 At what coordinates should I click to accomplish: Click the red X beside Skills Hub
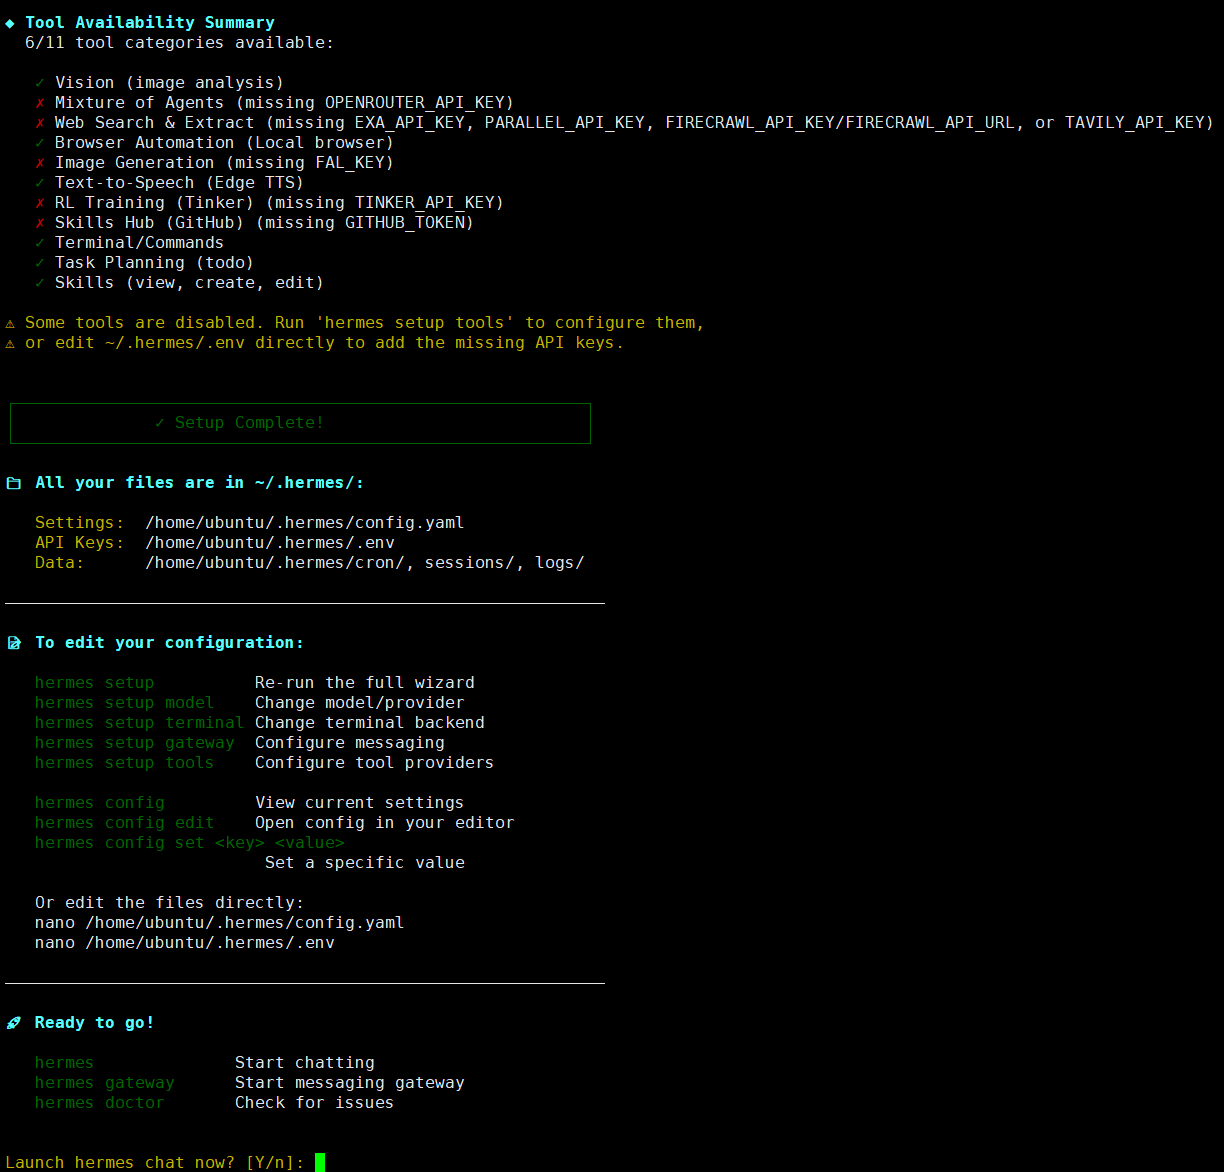[40, 223]
